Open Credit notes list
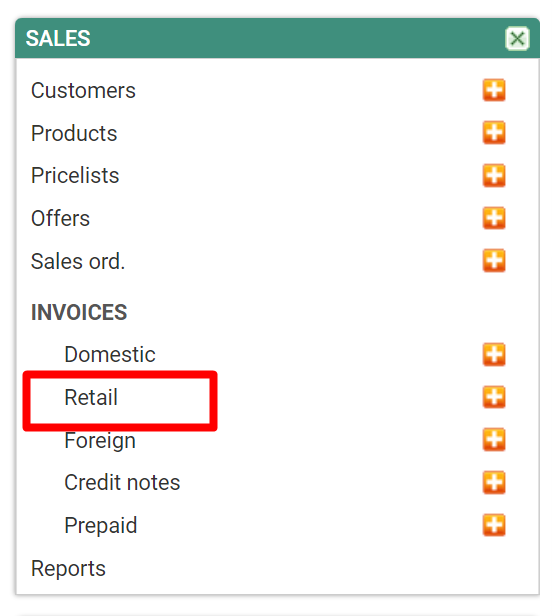Image resolution: width=552 pixels, height=616 pixels. coord(122,482)
